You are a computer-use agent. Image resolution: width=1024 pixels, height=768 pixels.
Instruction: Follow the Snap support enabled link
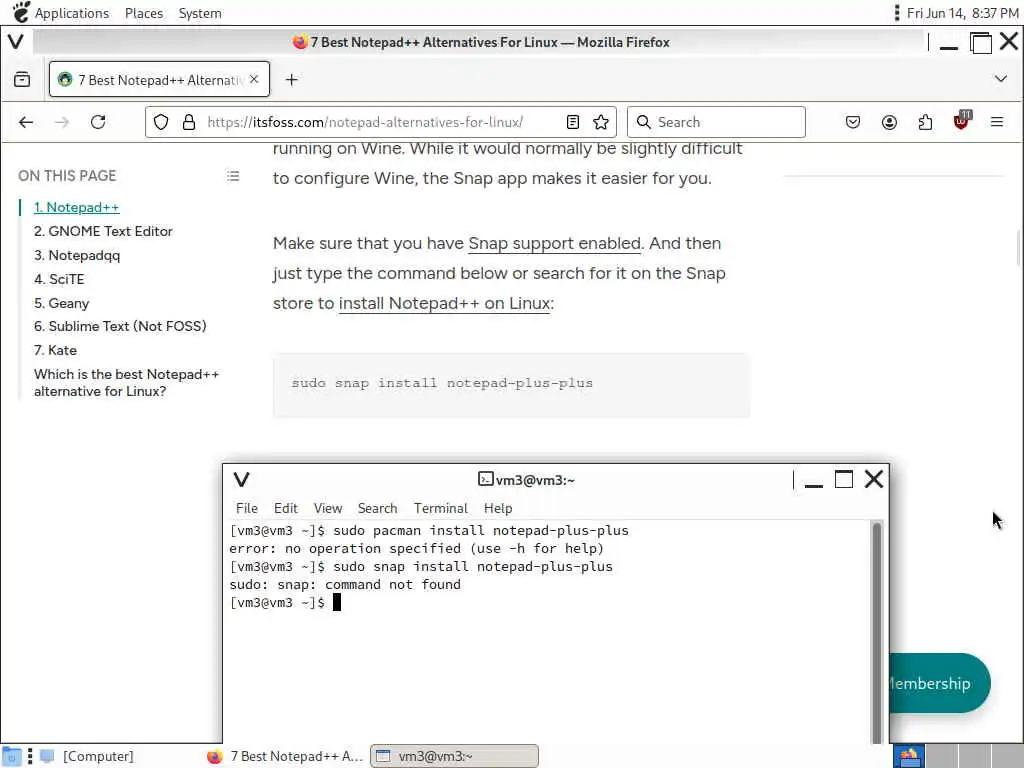(x=554, y=244)
